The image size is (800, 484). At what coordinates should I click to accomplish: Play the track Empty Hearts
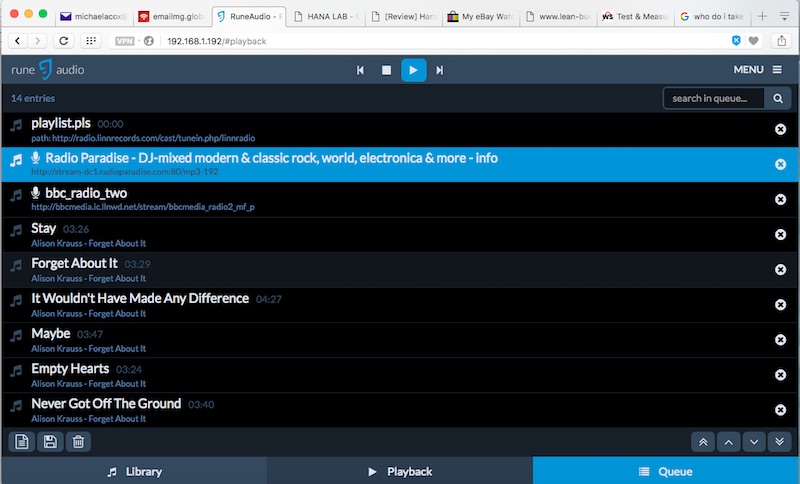click(400, 375)
